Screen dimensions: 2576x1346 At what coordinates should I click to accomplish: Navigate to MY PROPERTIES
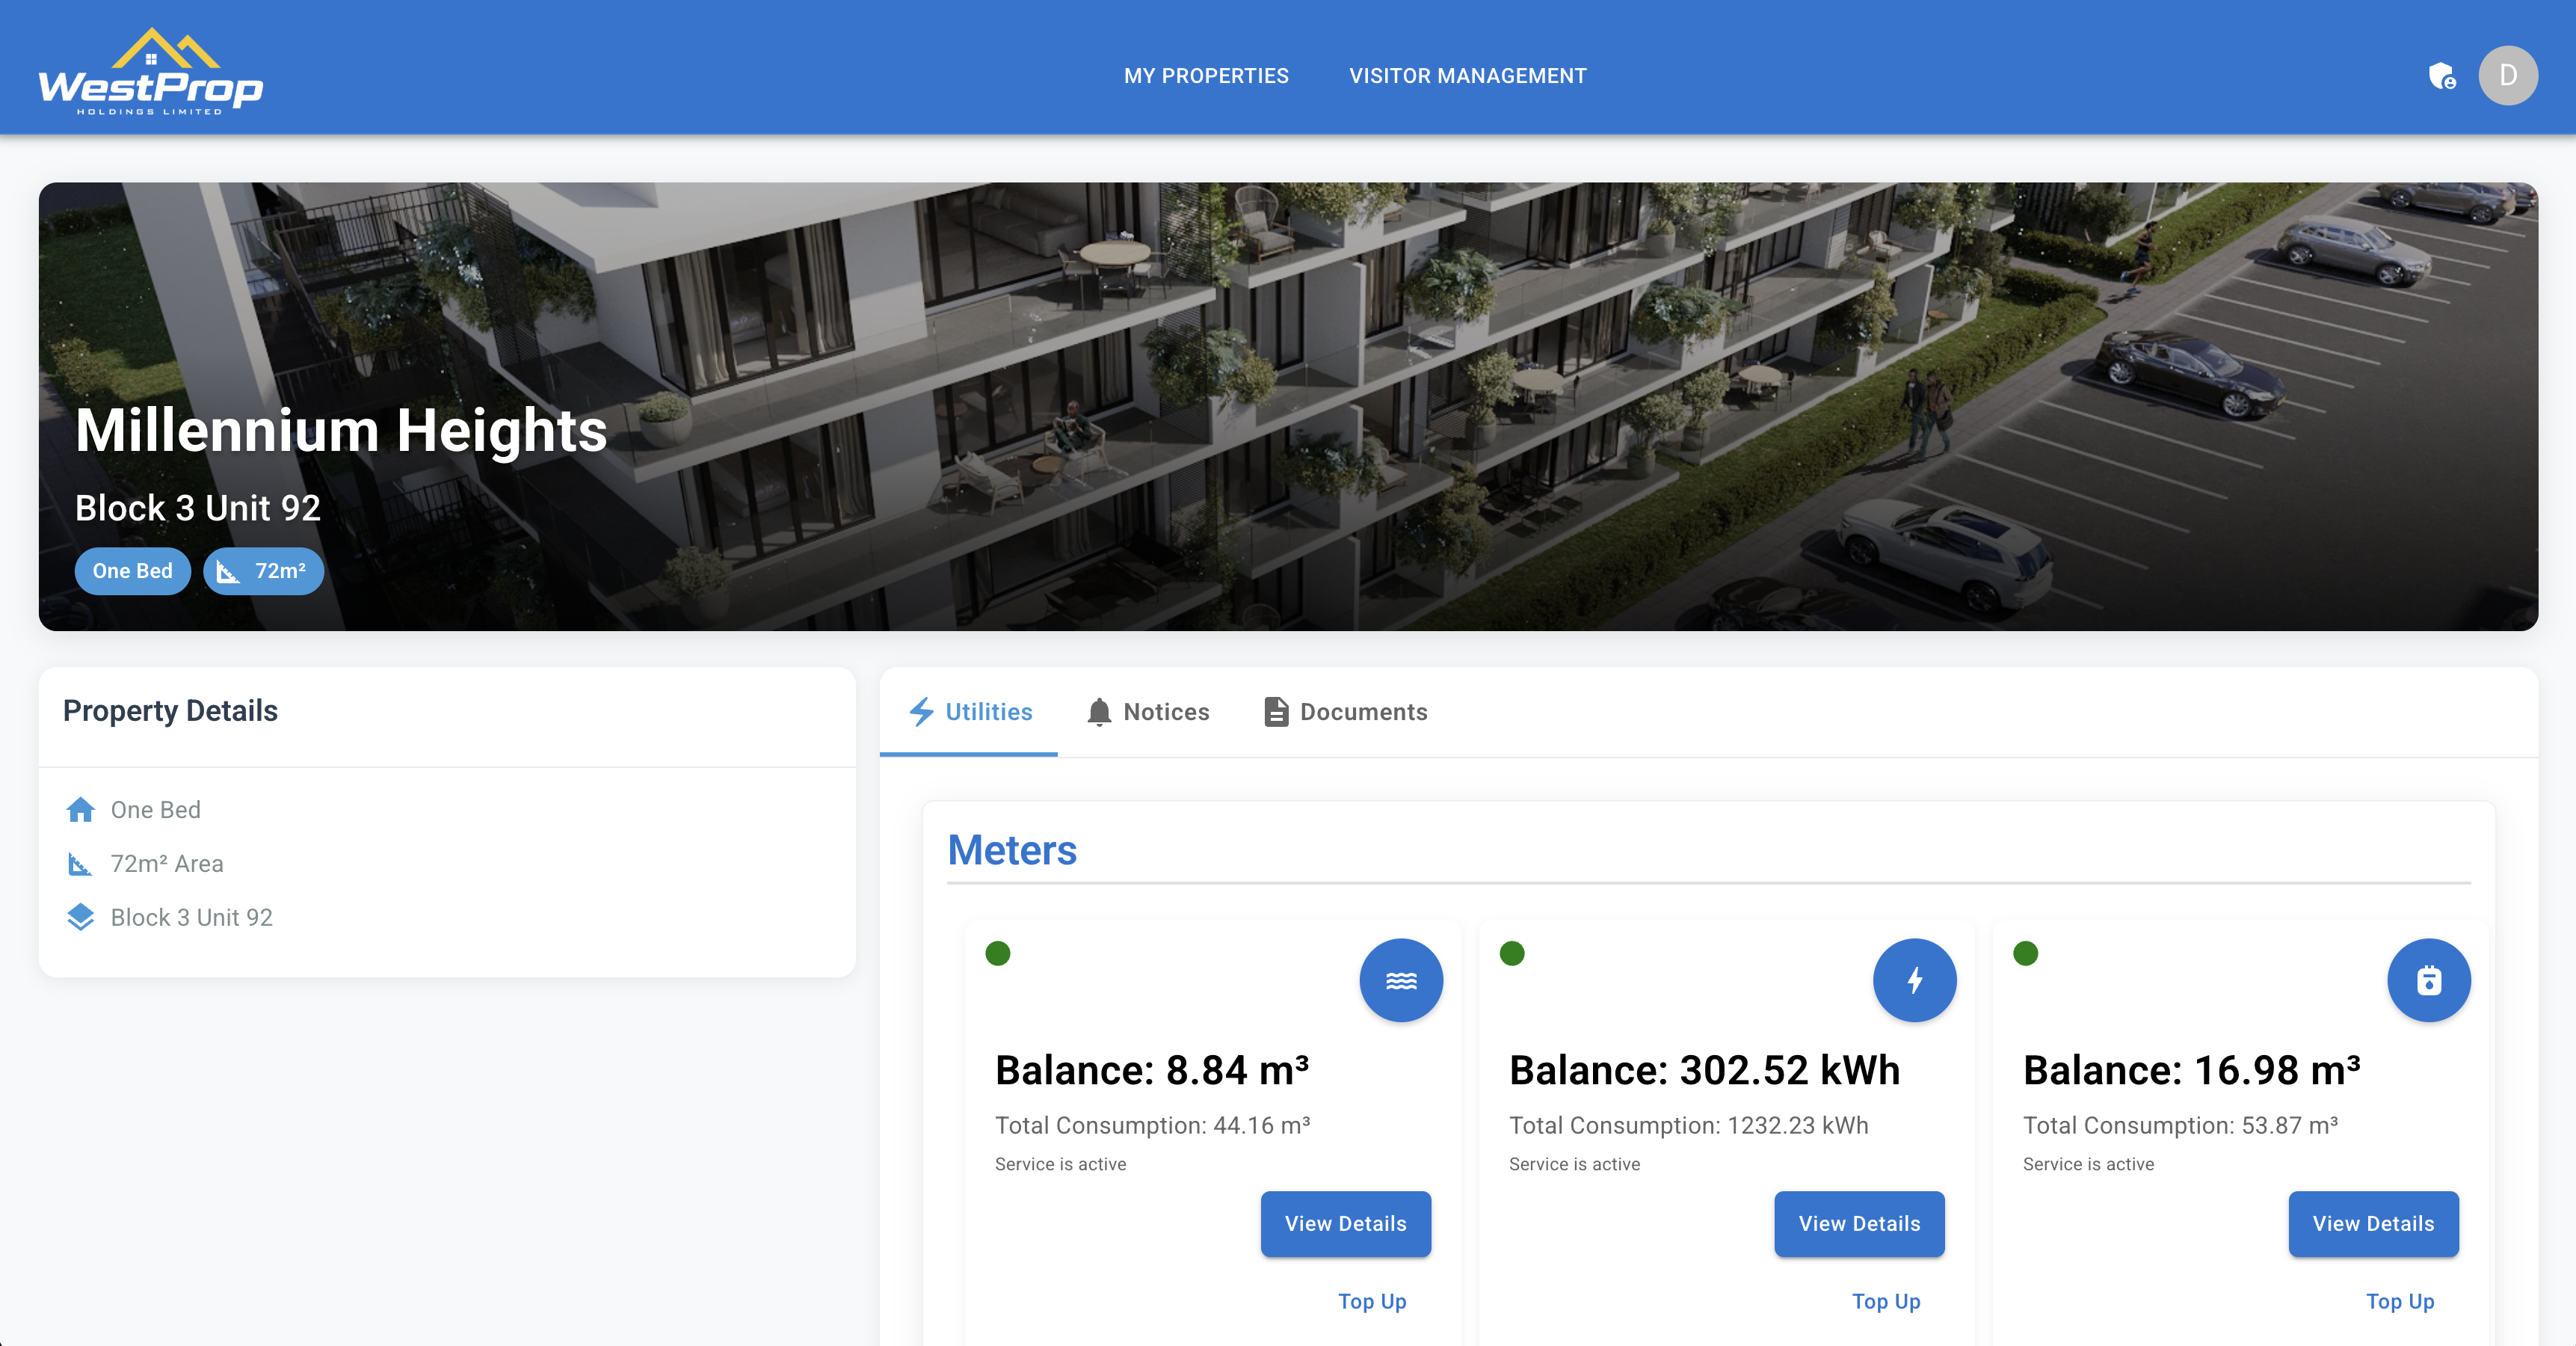click(x=1206, y=75)
